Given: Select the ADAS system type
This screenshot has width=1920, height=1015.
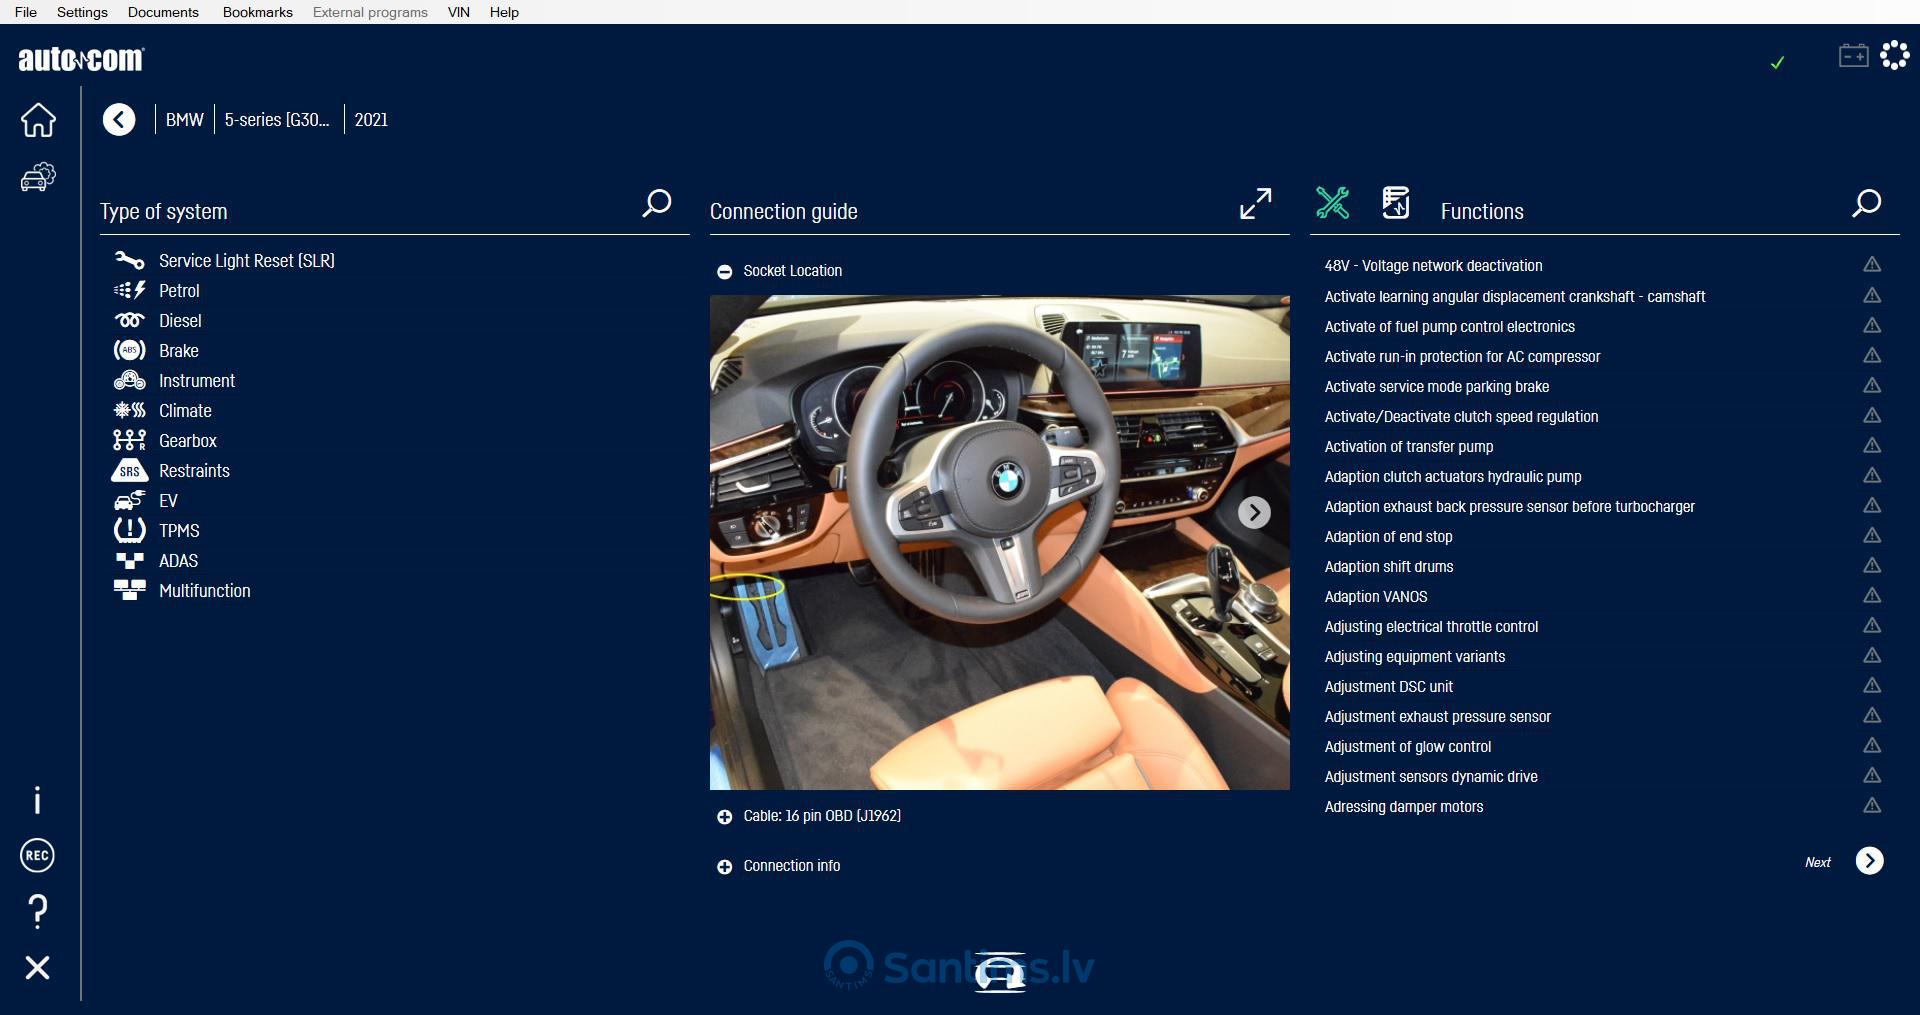Looking at the screenshot, I should (x=178, y=561).
